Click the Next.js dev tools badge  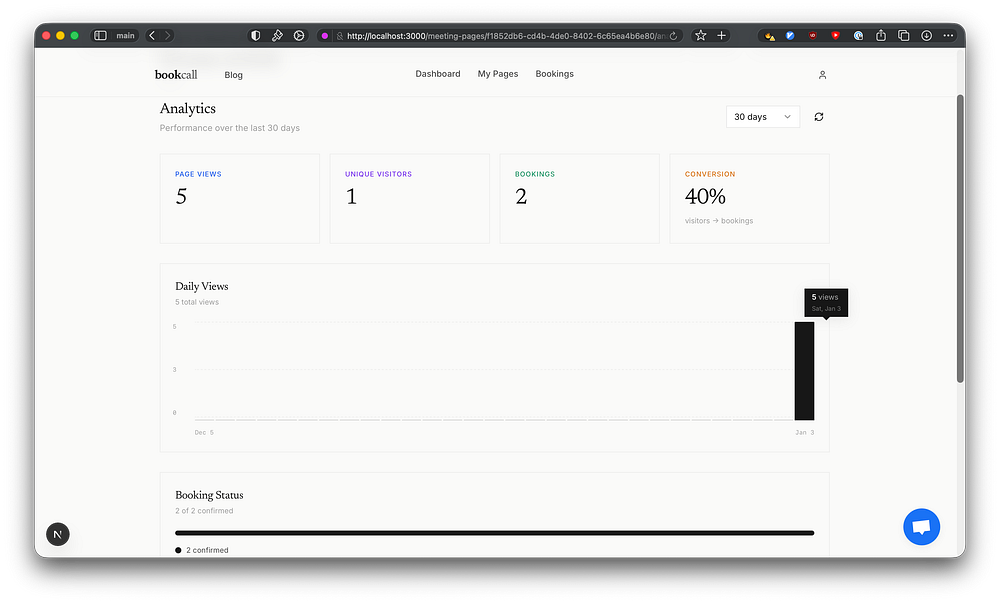coord(57,534)
